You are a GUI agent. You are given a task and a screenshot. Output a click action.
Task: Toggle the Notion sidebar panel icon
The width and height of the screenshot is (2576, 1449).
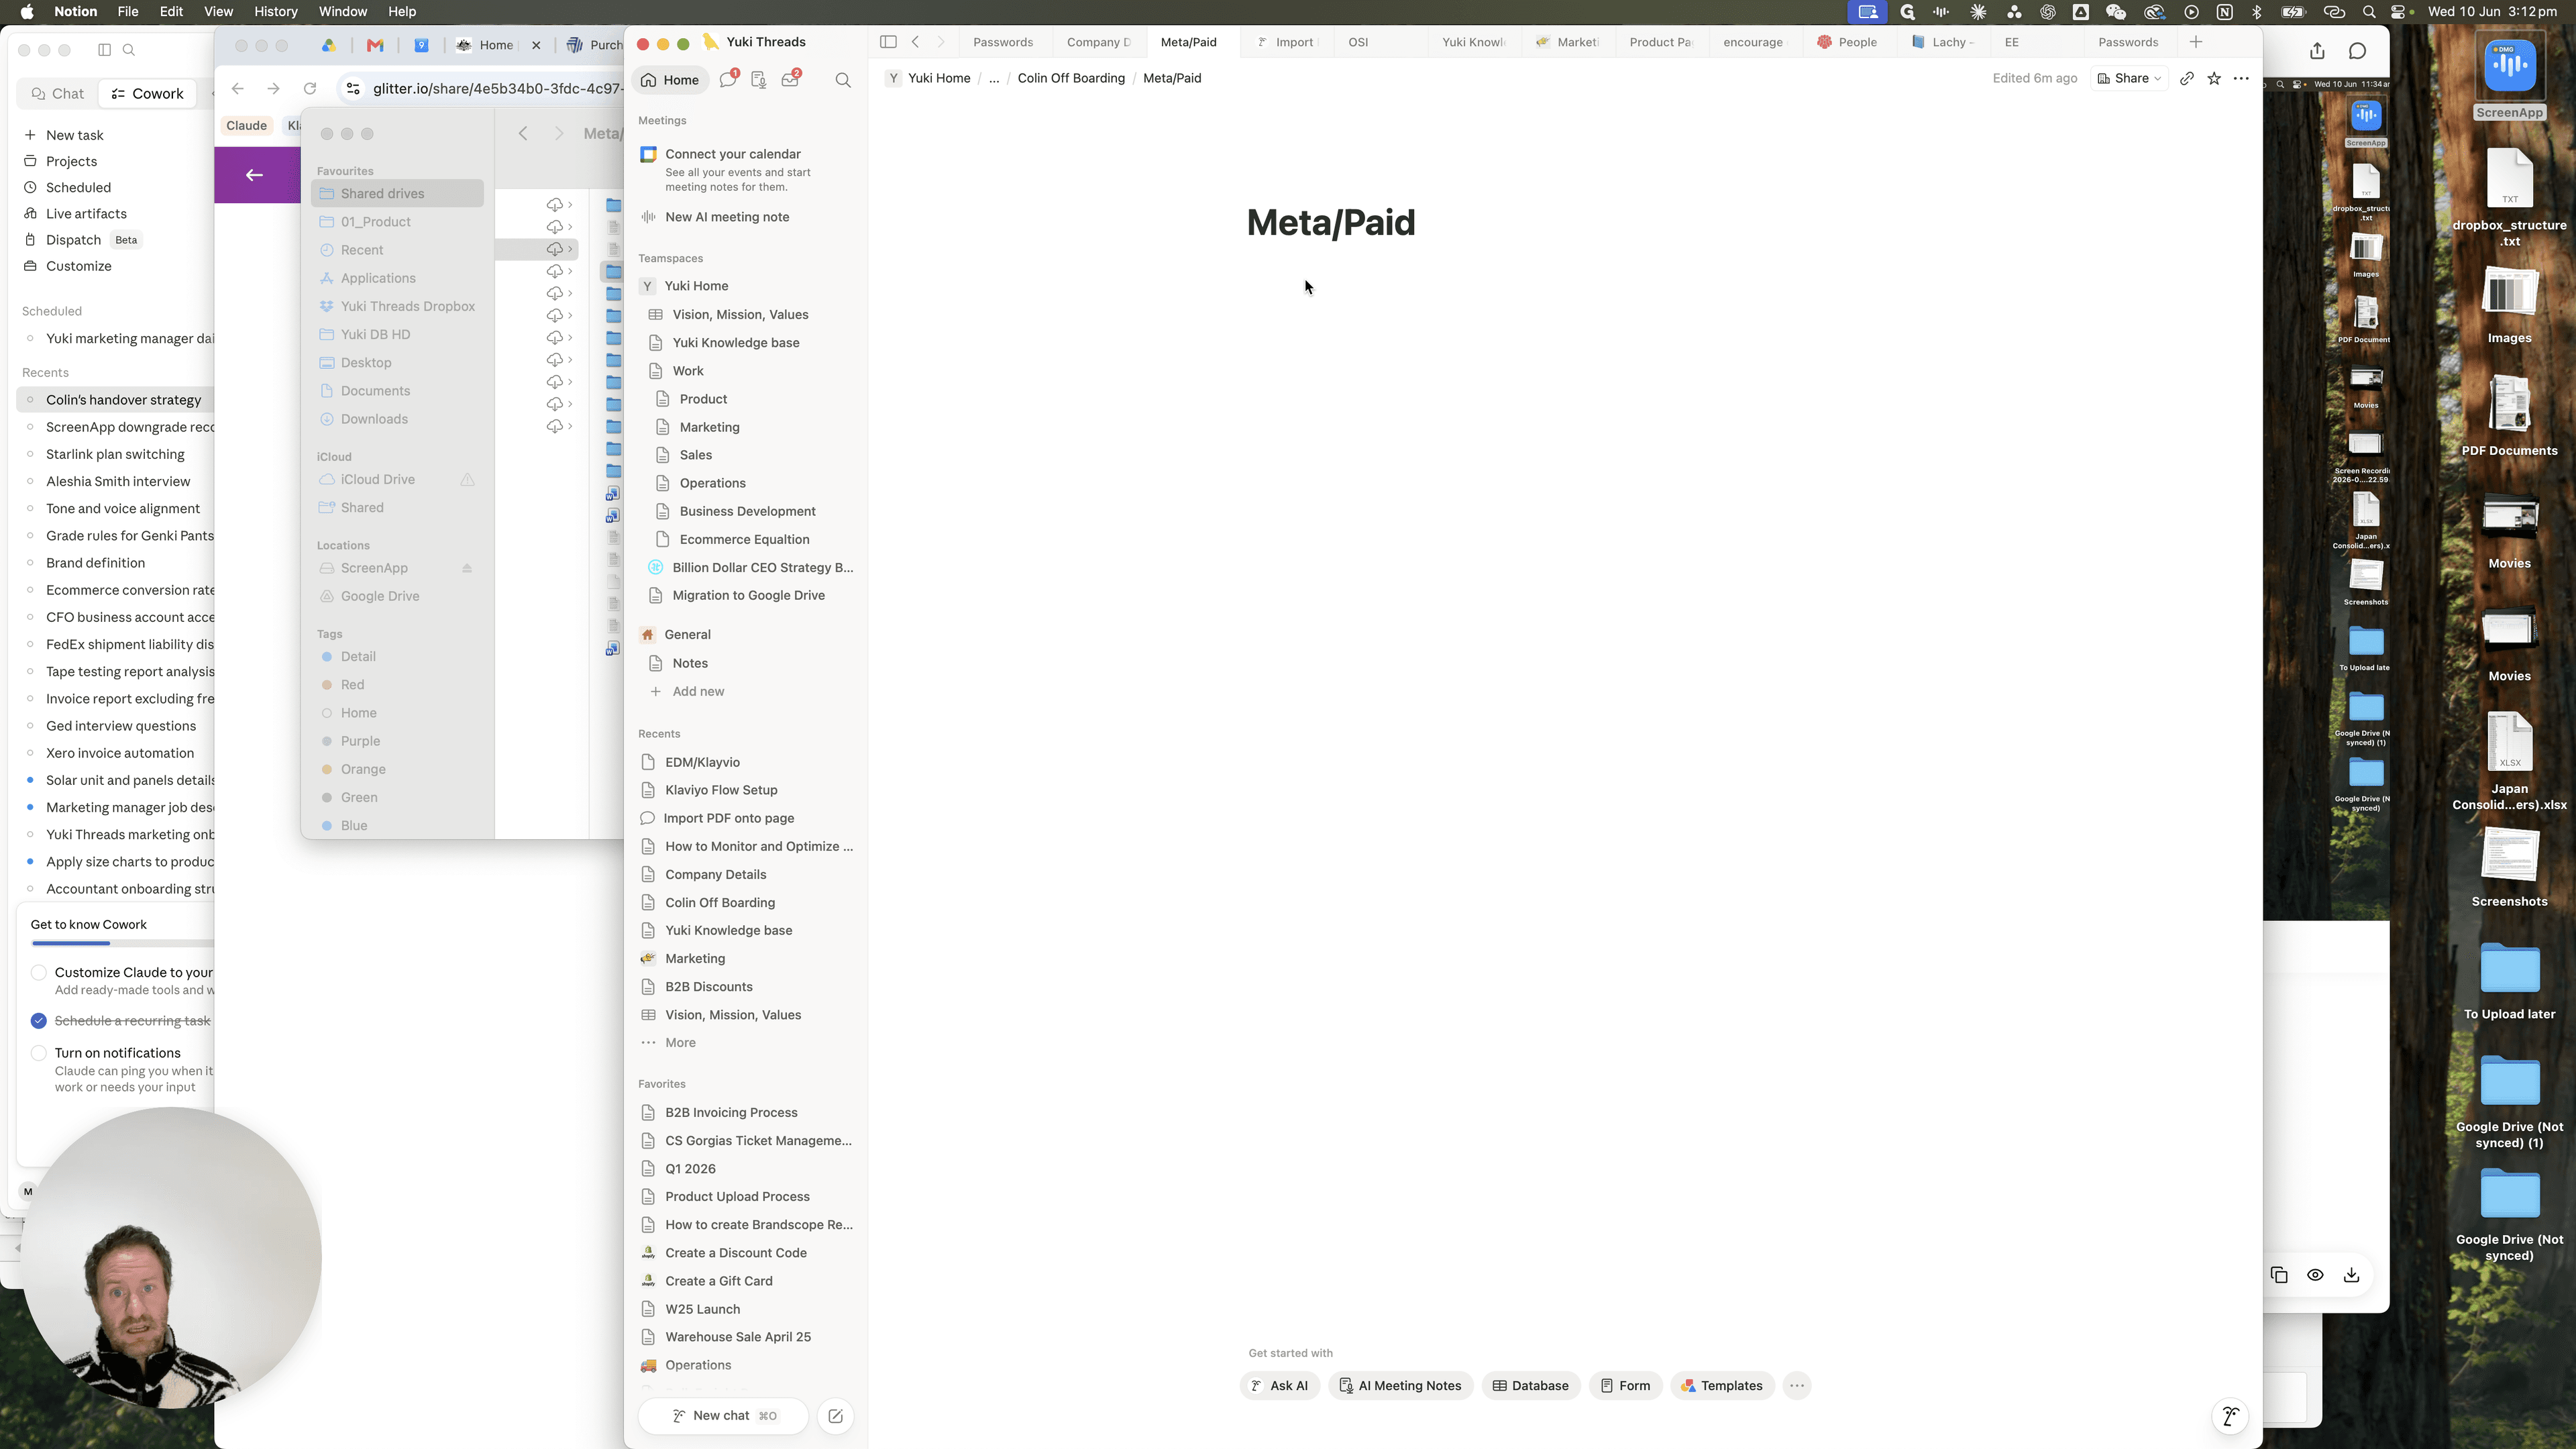coord(888,42)
